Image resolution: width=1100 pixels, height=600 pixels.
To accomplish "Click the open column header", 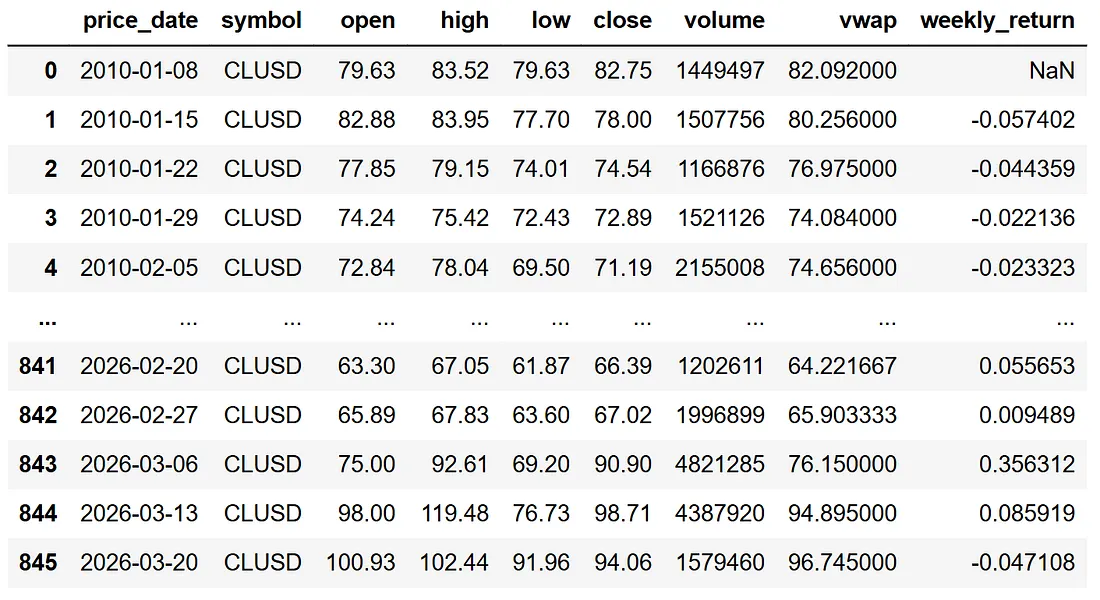I will point(368,21).
